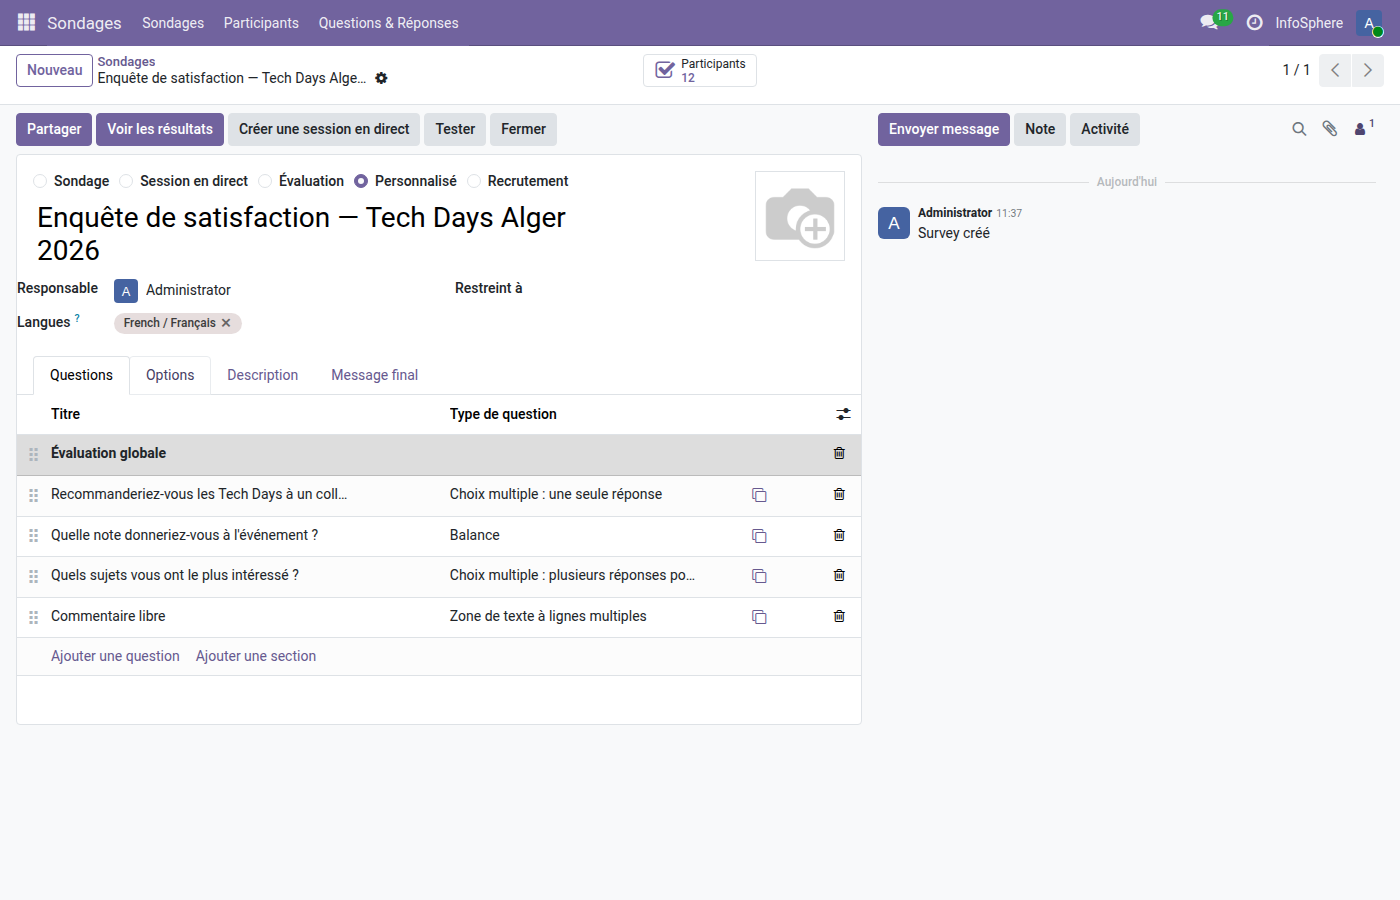Click the 'Voir les résultats' button
Screen dimensions: 1400x900
click(x=160, y=129)
